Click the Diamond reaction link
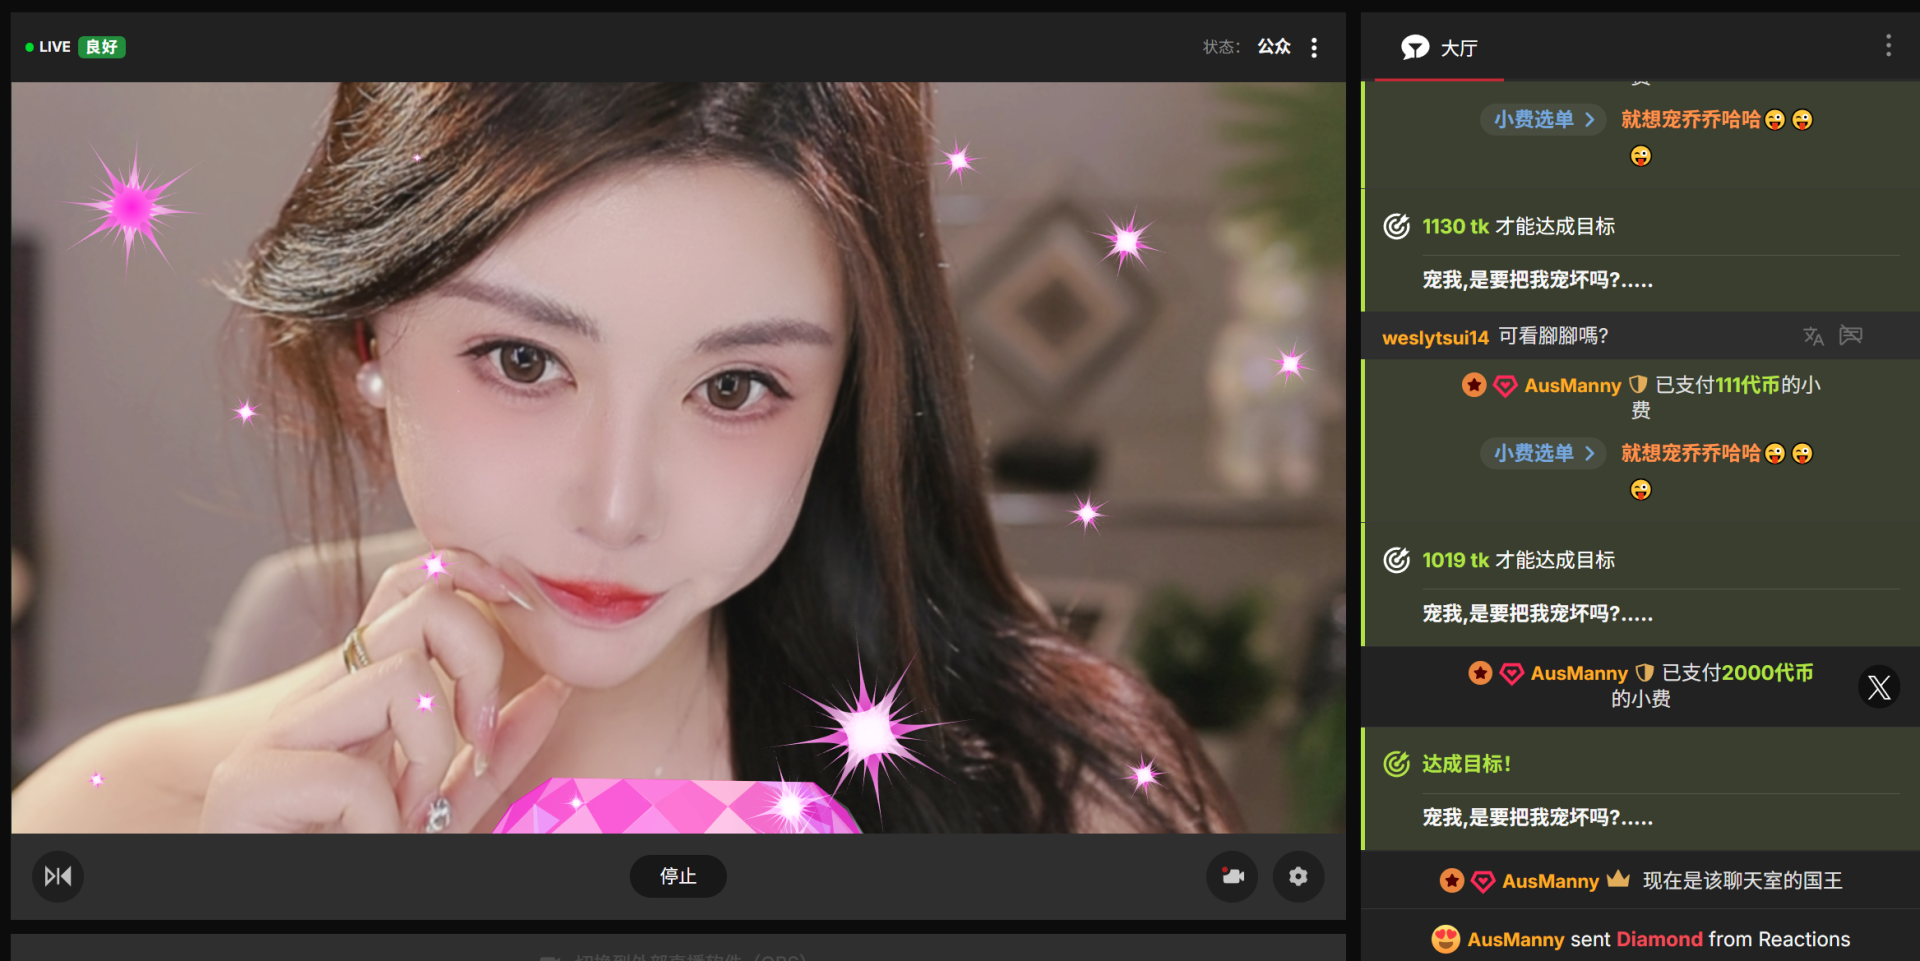 (x=1659, y=939)
